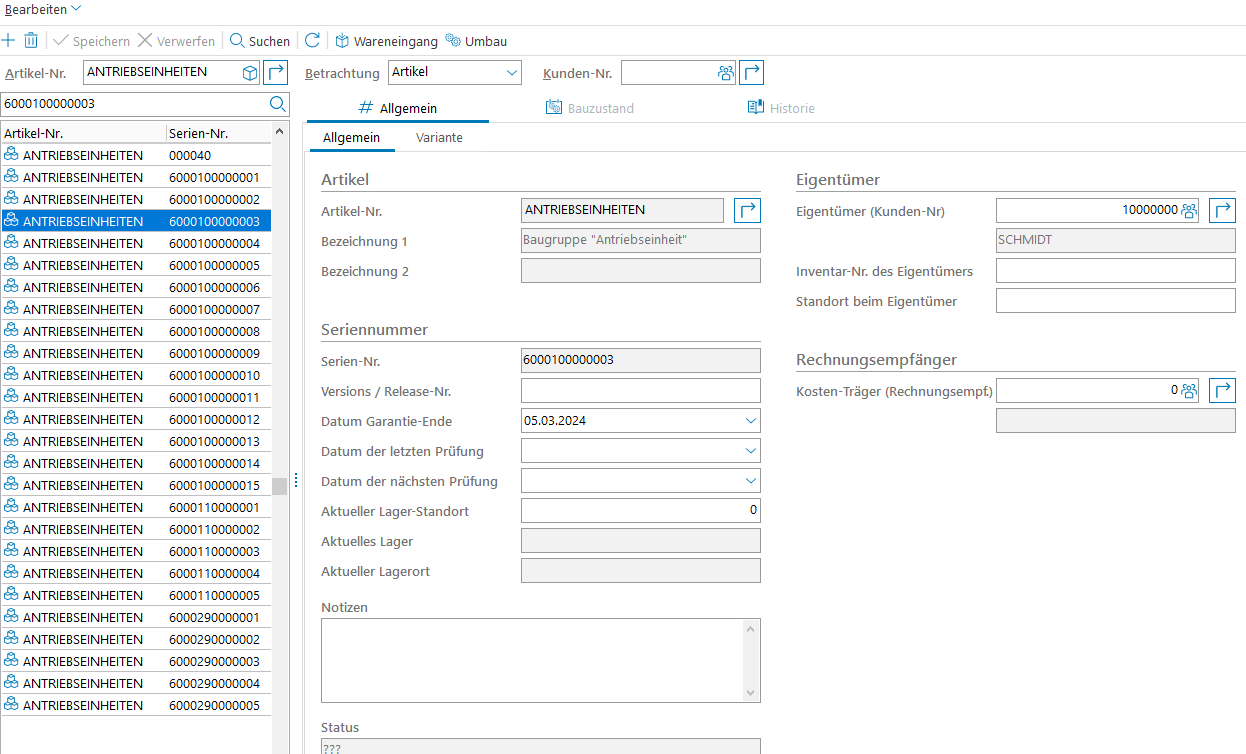The image size is (1246, 754).
Task: Click the article box icon in Artikel-Nr. field
Action: click(x=249, y=73)
